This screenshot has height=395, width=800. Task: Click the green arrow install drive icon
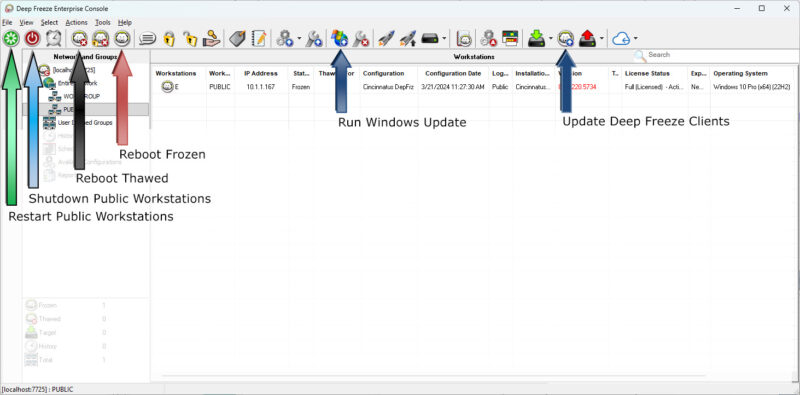click(x=537, y=38)
